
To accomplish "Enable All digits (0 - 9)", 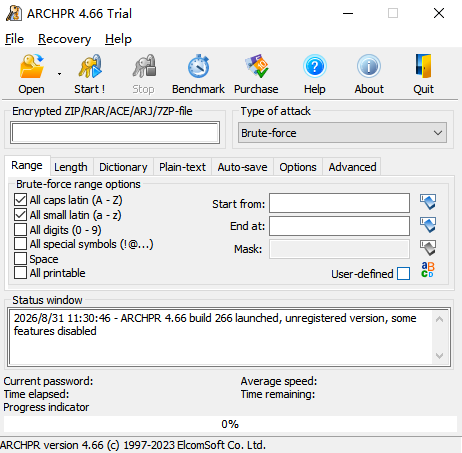I will tap(20, 229).
